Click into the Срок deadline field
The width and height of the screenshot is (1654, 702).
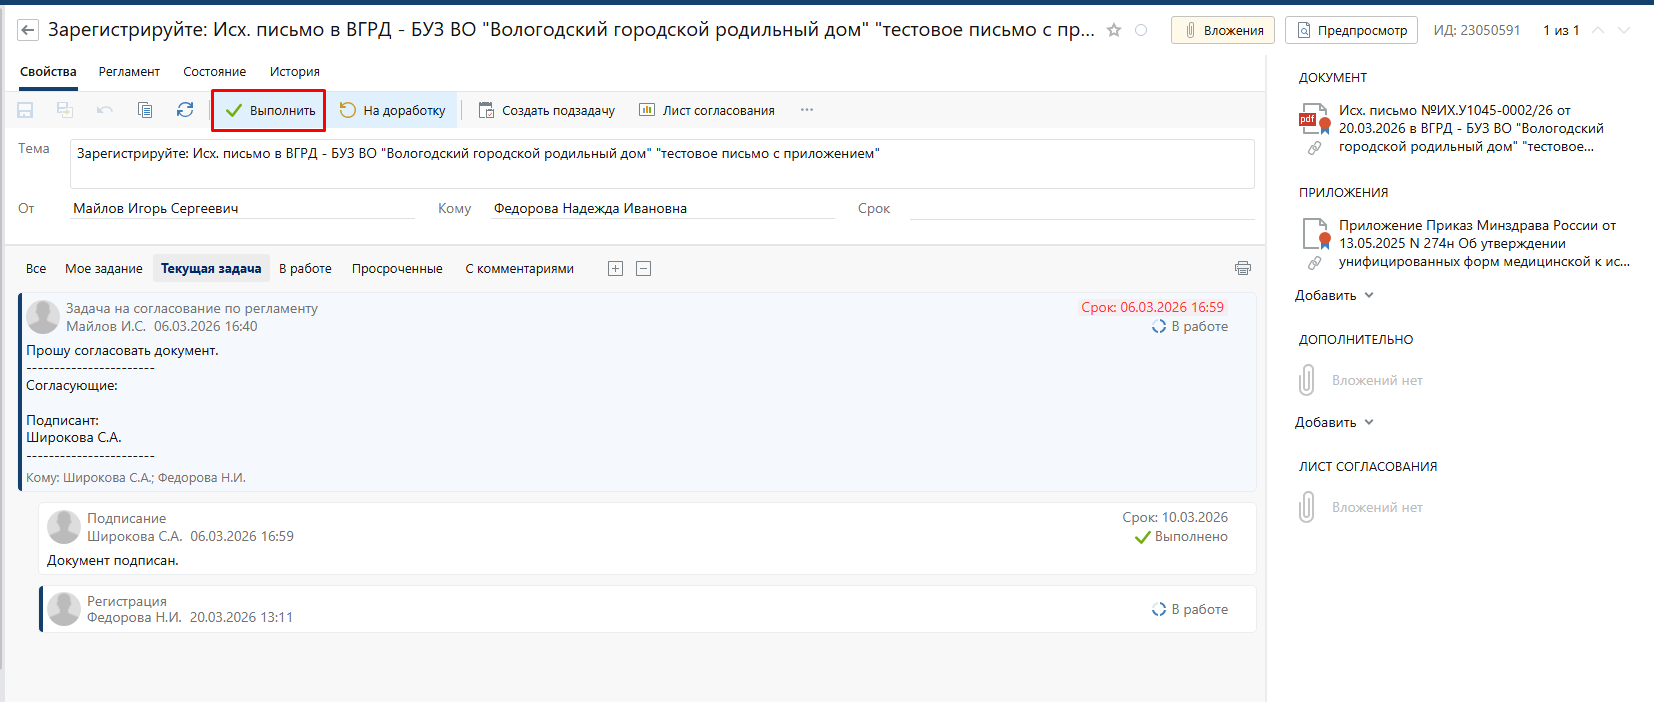pos(1080,208)
